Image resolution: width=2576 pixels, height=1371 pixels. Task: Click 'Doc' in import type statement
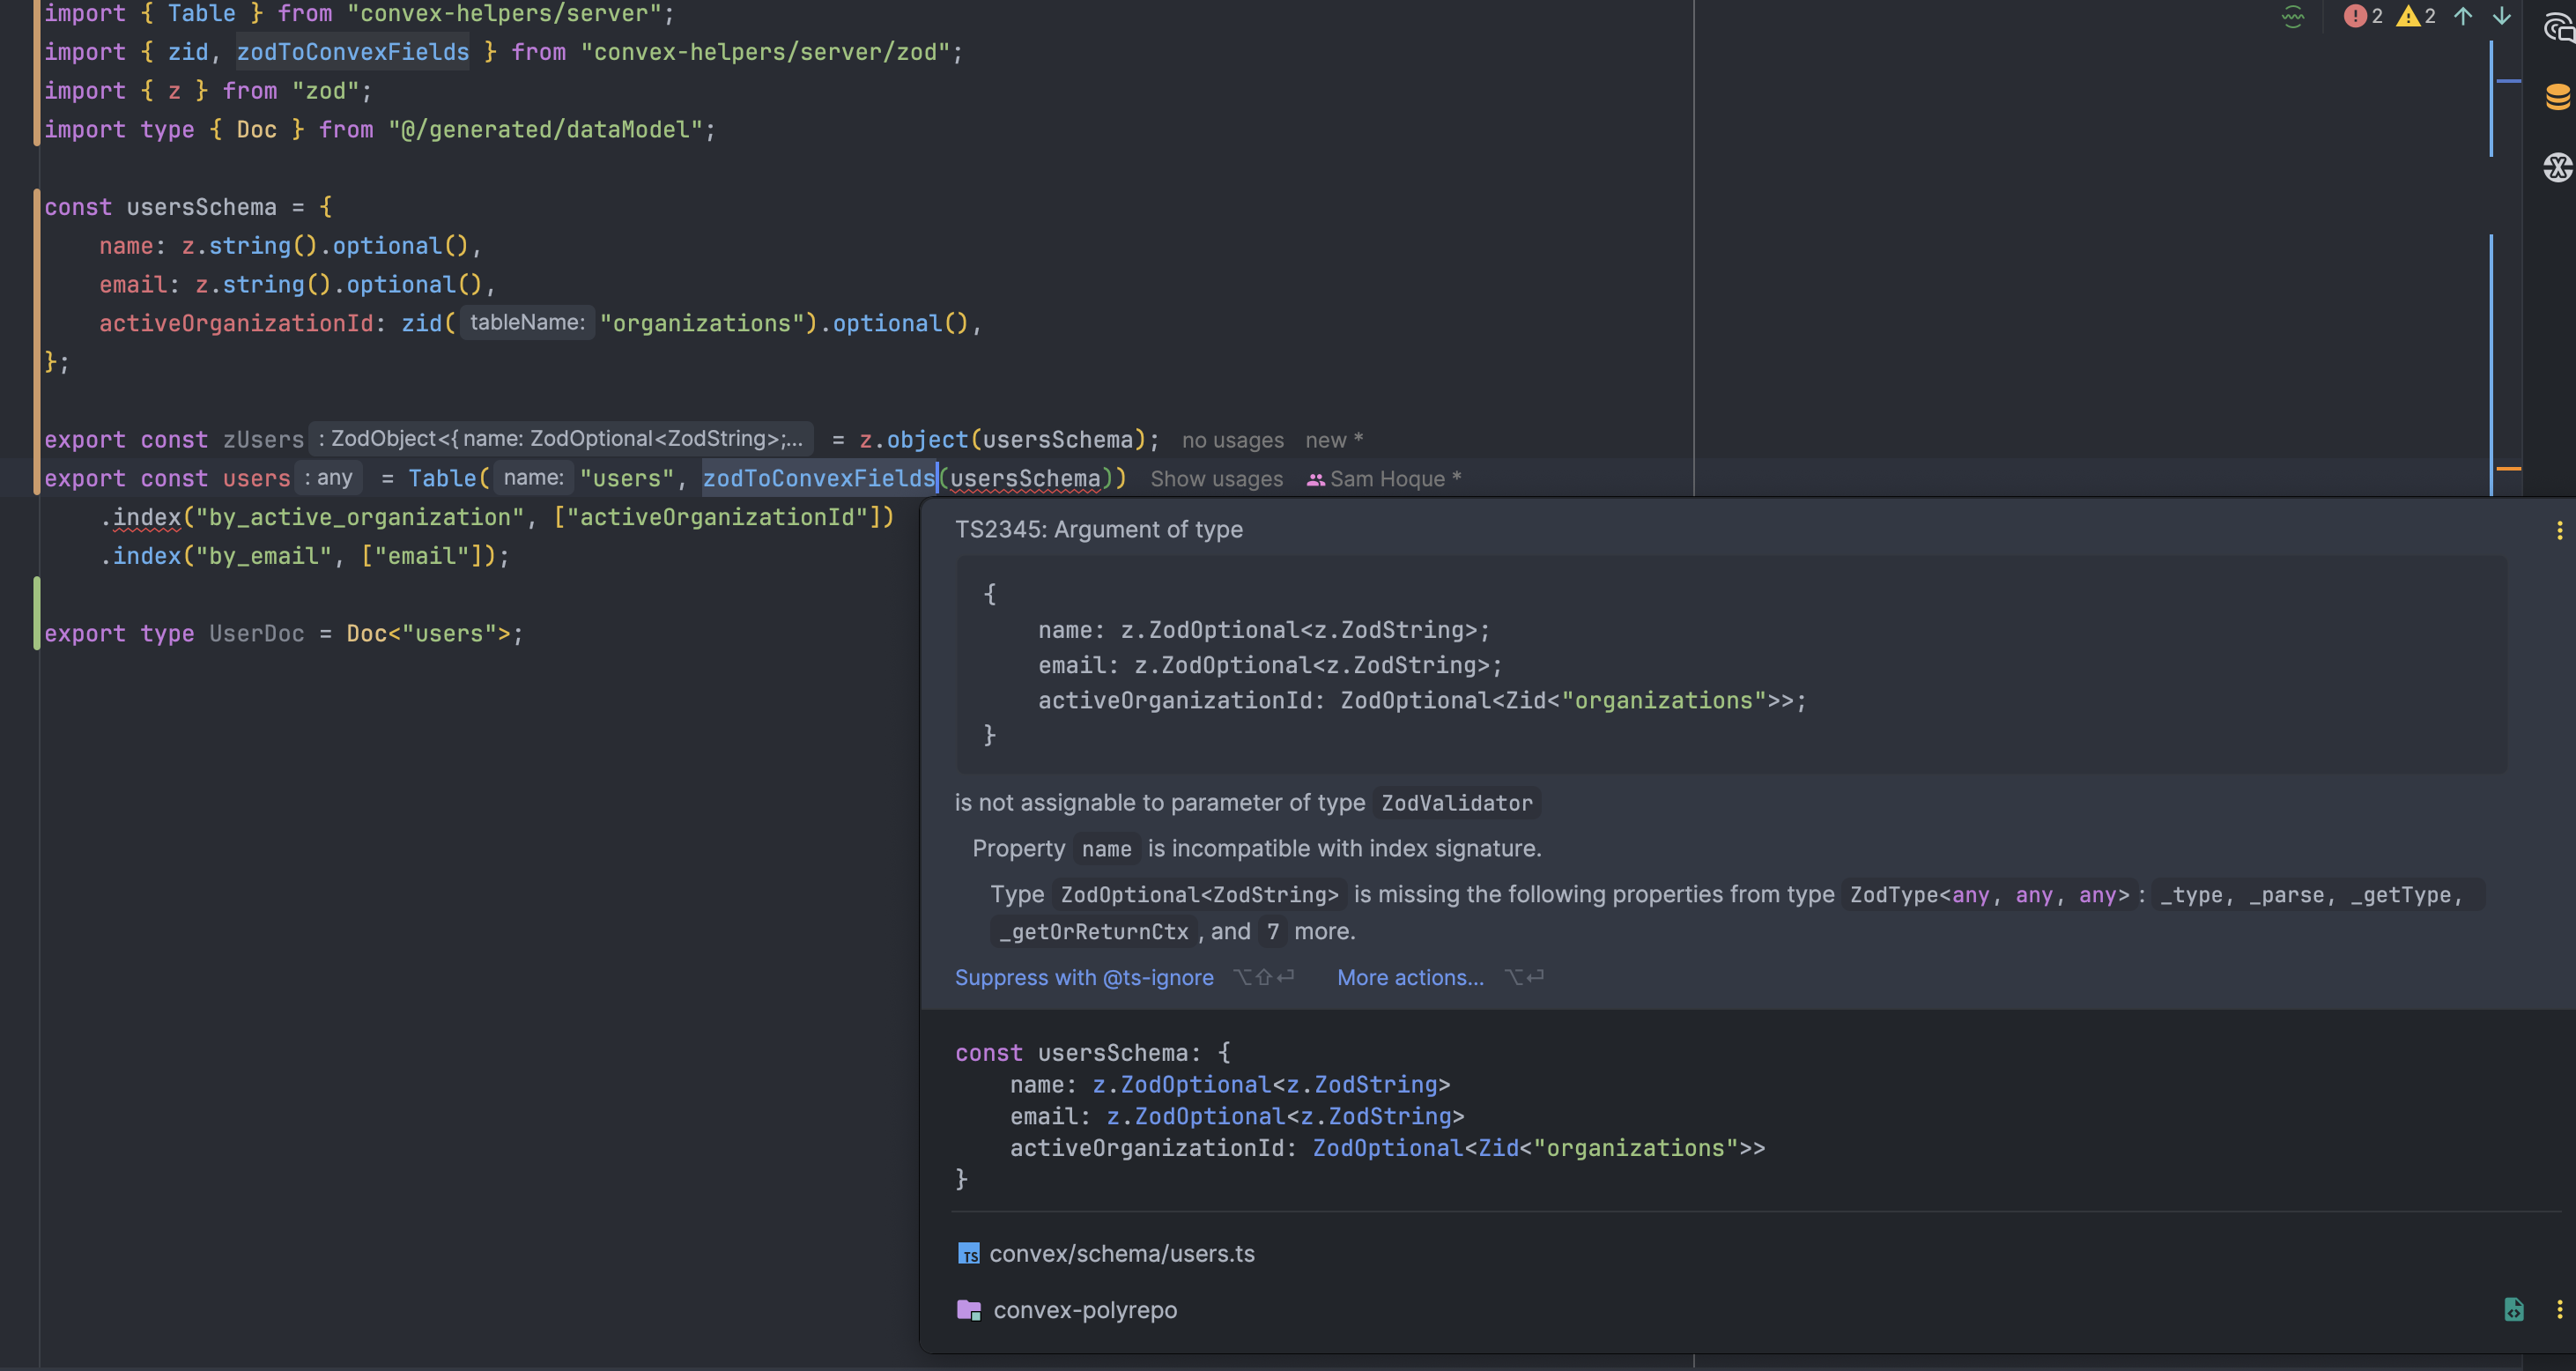[256, 130]
